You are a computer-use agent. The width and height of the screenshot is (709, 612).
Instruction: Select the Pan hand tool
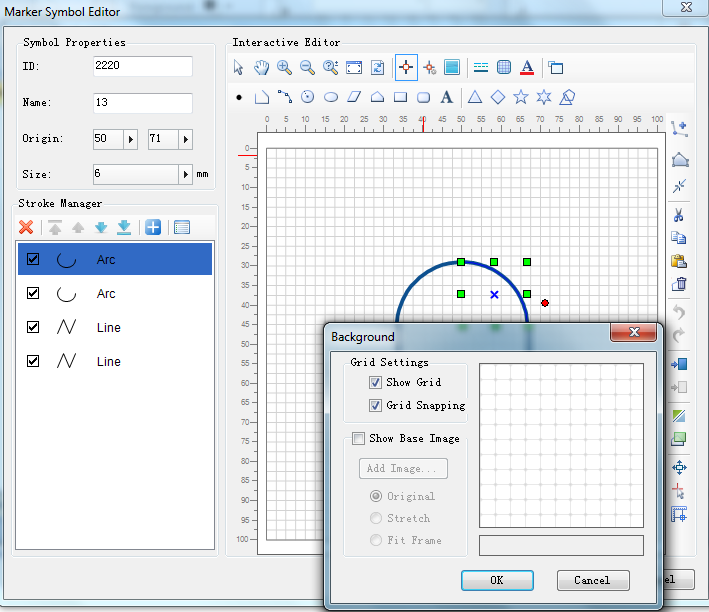[x=261, y=68]
